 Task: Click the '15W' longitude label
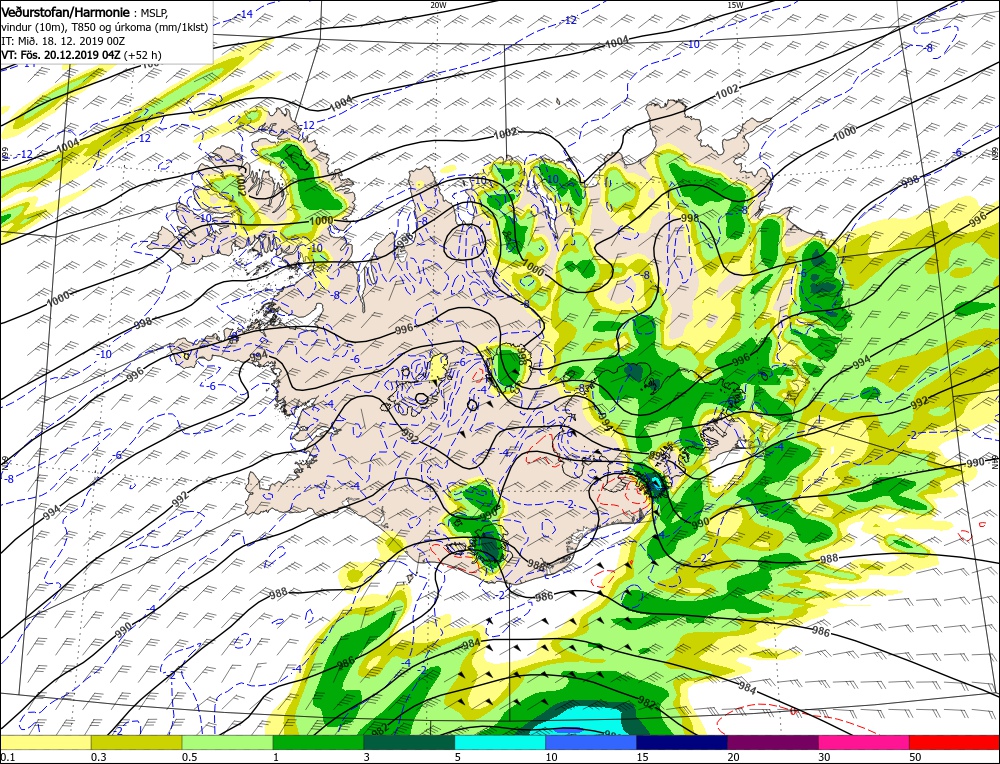[735, 4]
